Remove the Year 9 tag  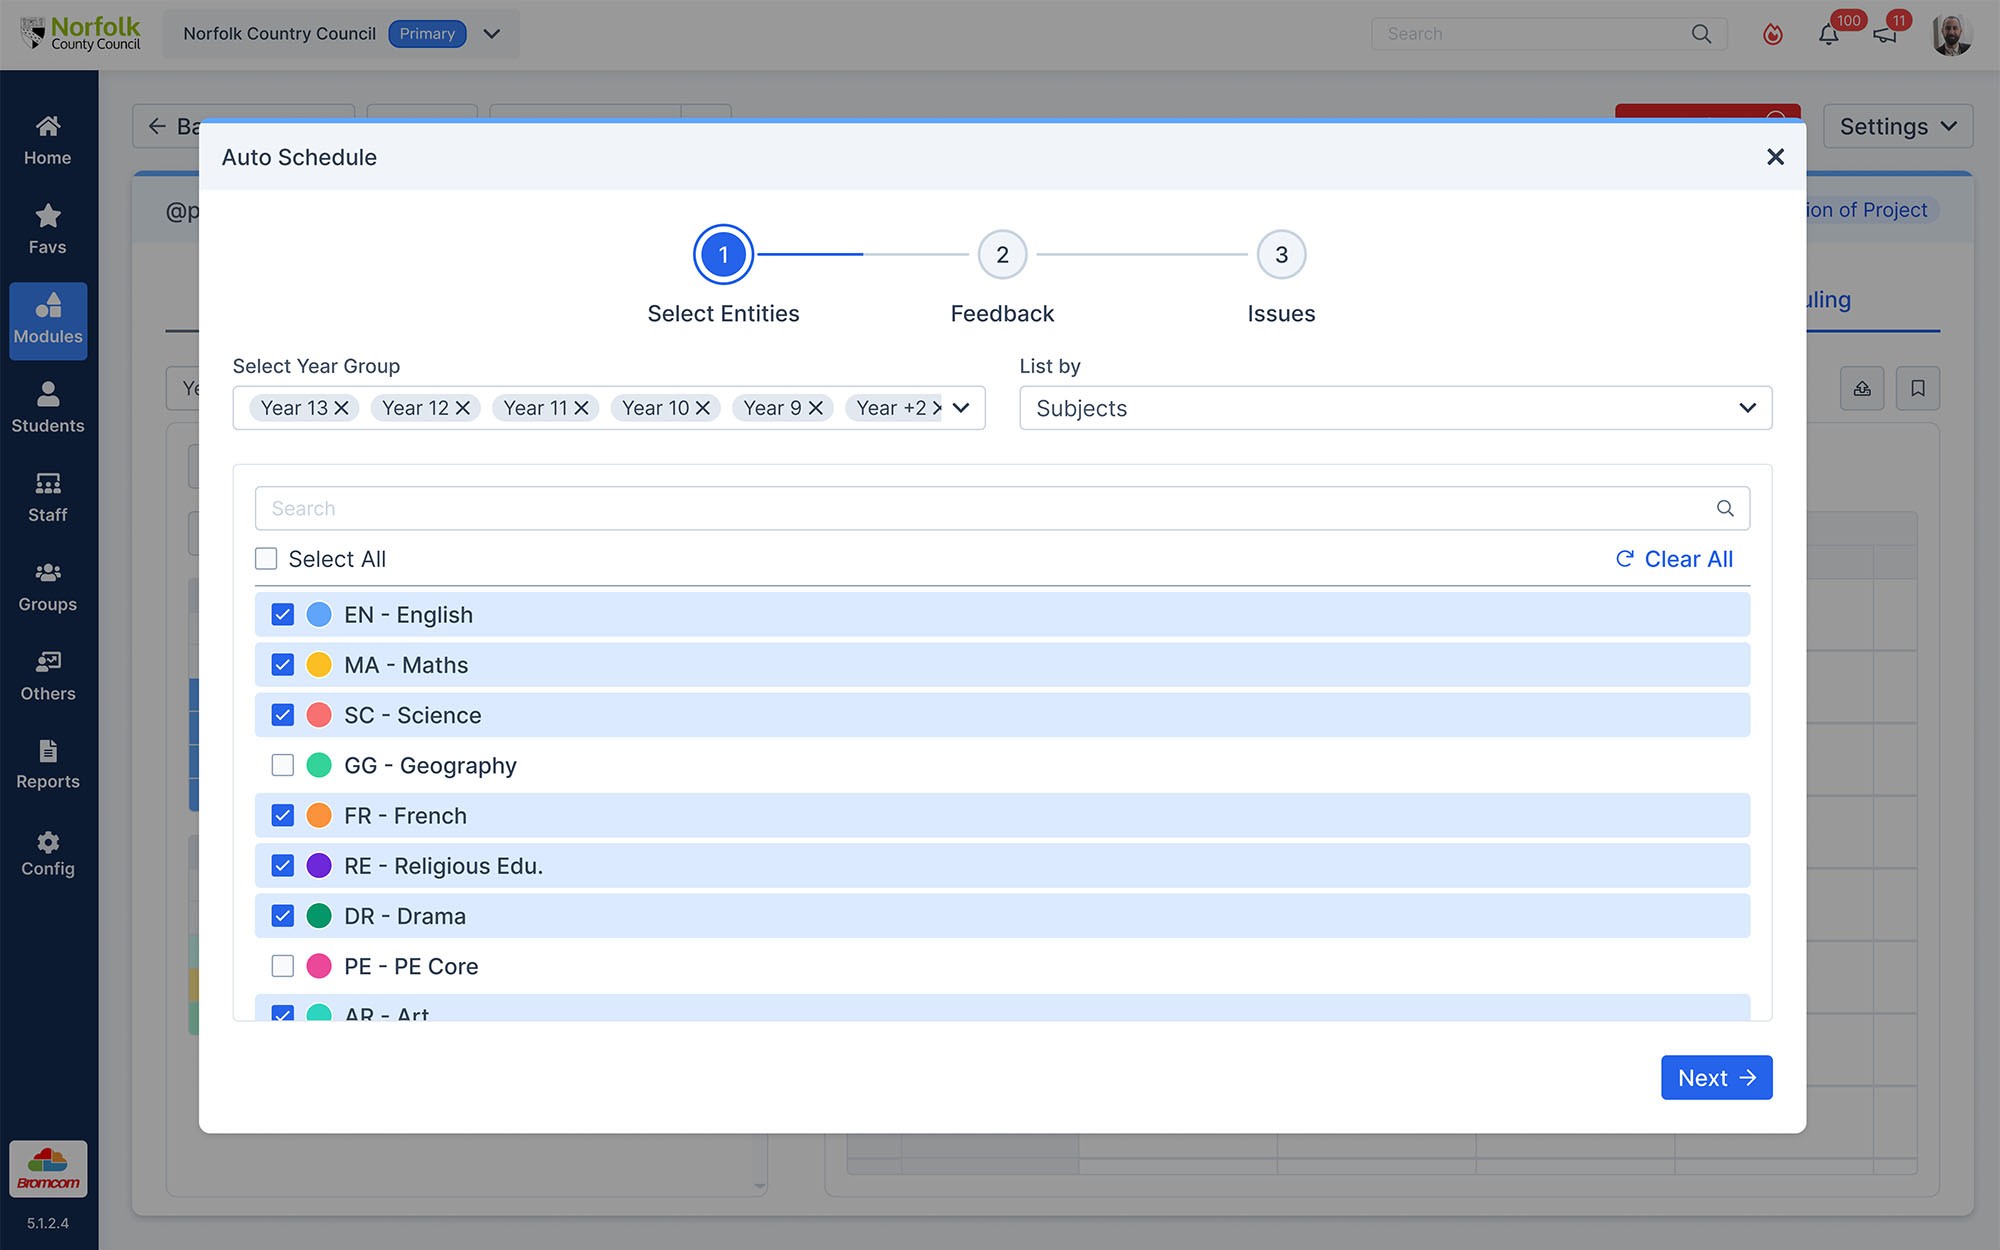tap(816, 408)
